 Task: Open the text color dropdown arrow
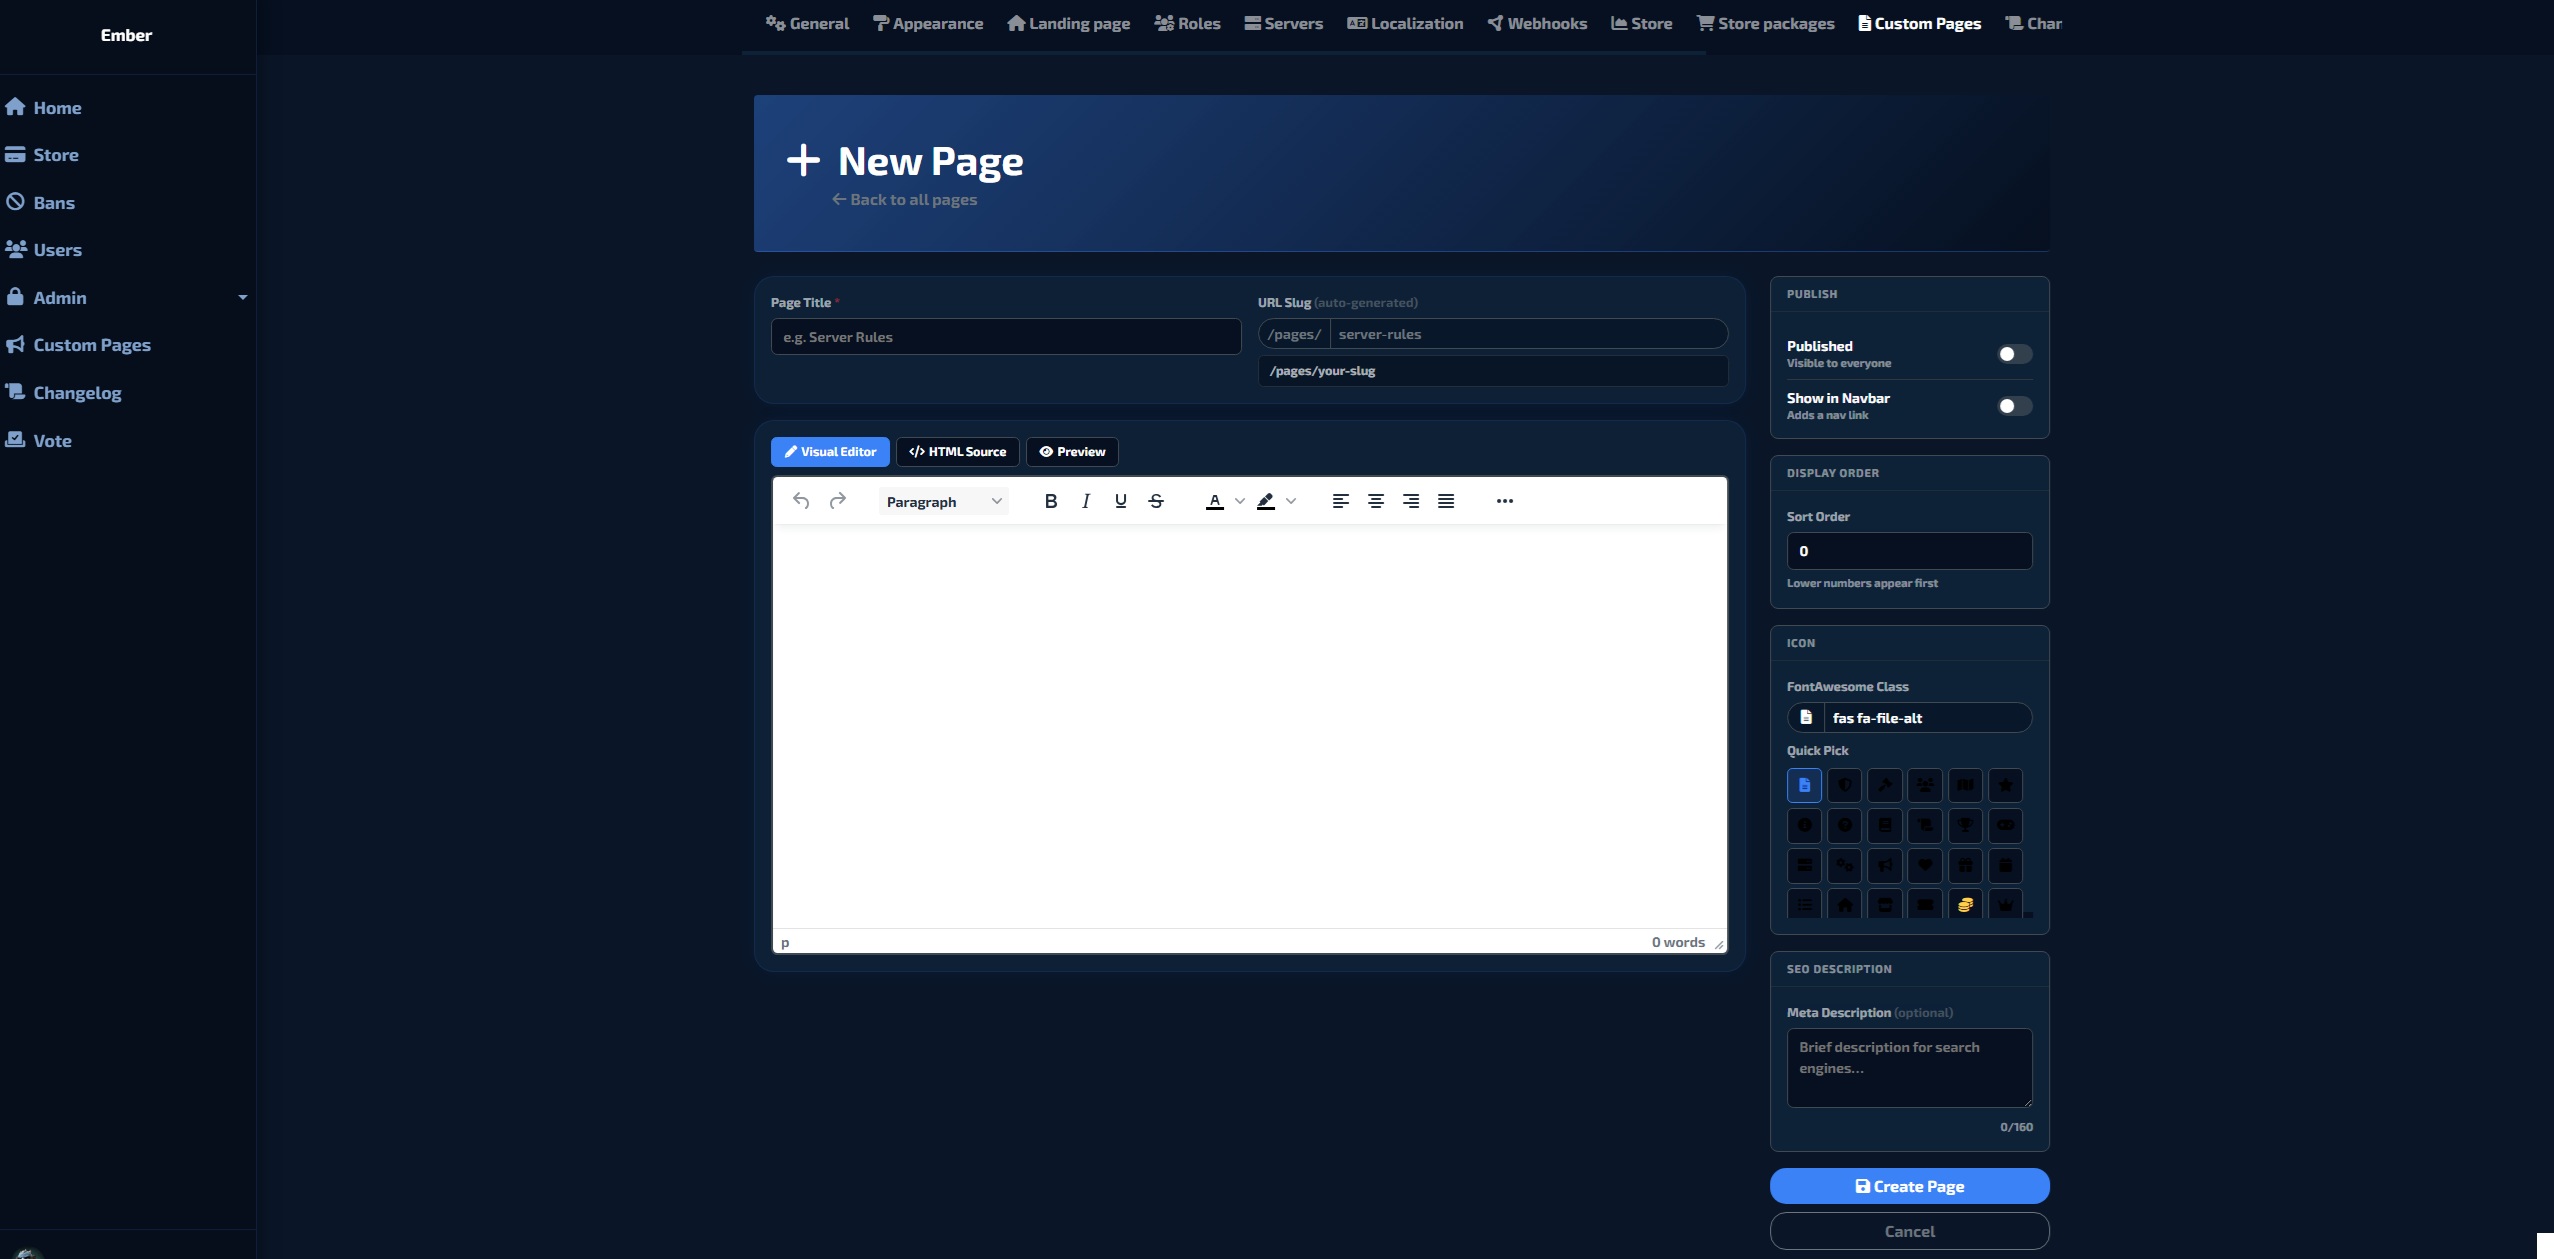click(1240, 501)
